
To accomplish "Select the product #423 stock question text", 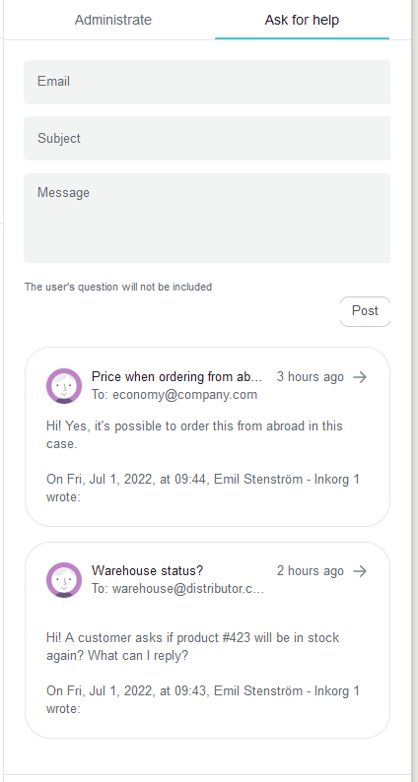I will 193,646.
